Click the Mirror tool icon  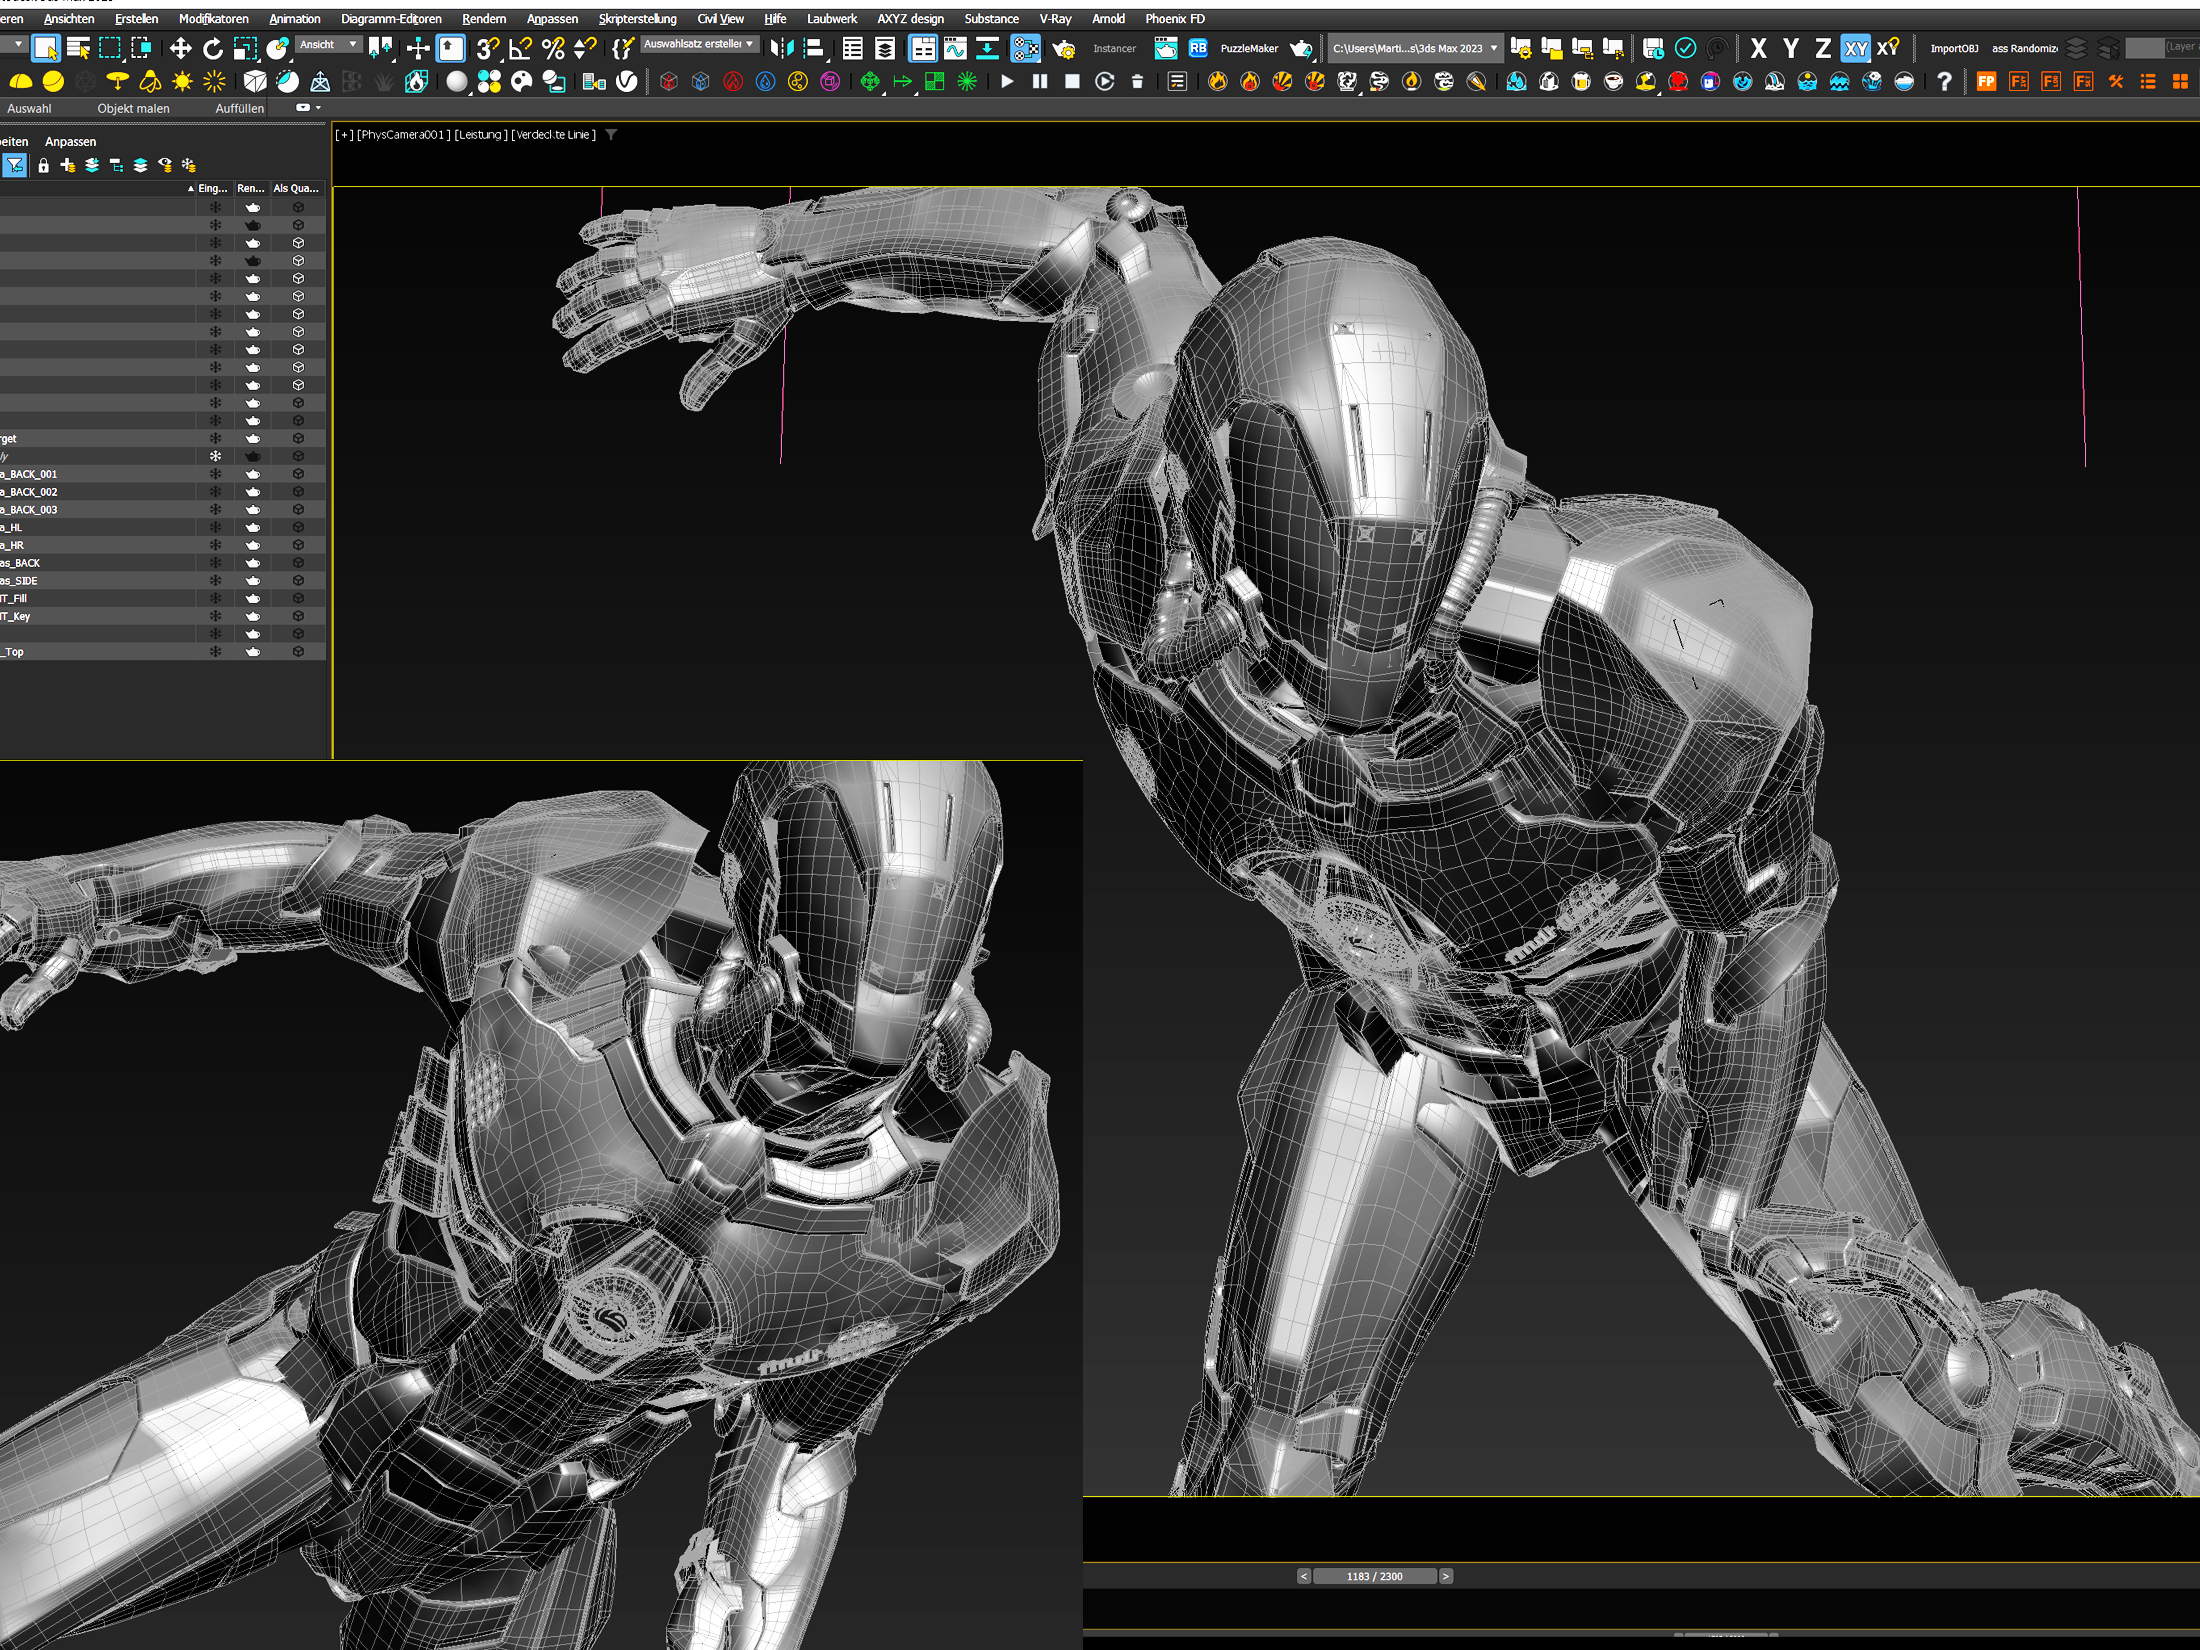pyautogui.click(x=781, y=48)
